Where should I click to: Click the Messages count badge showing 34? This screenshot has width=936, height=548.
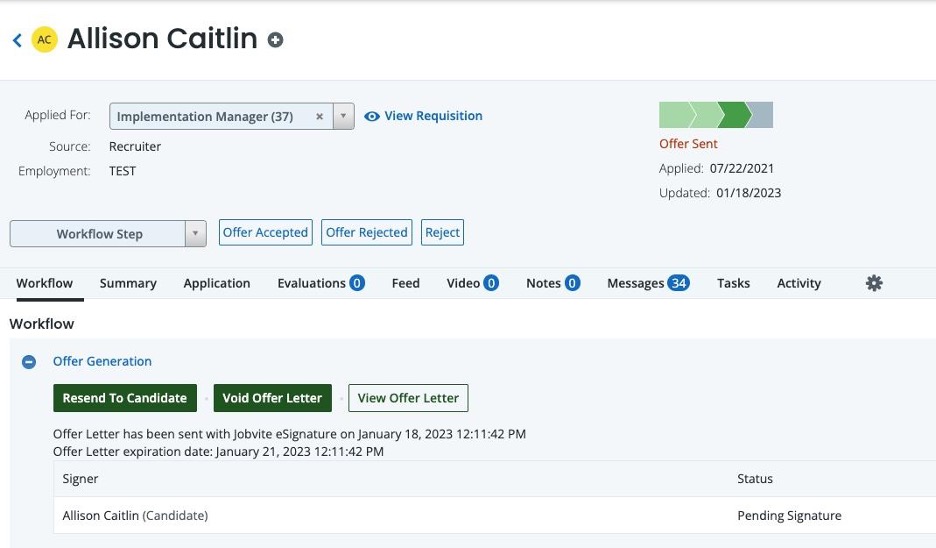pyautogui.click(x=678, y=283)
